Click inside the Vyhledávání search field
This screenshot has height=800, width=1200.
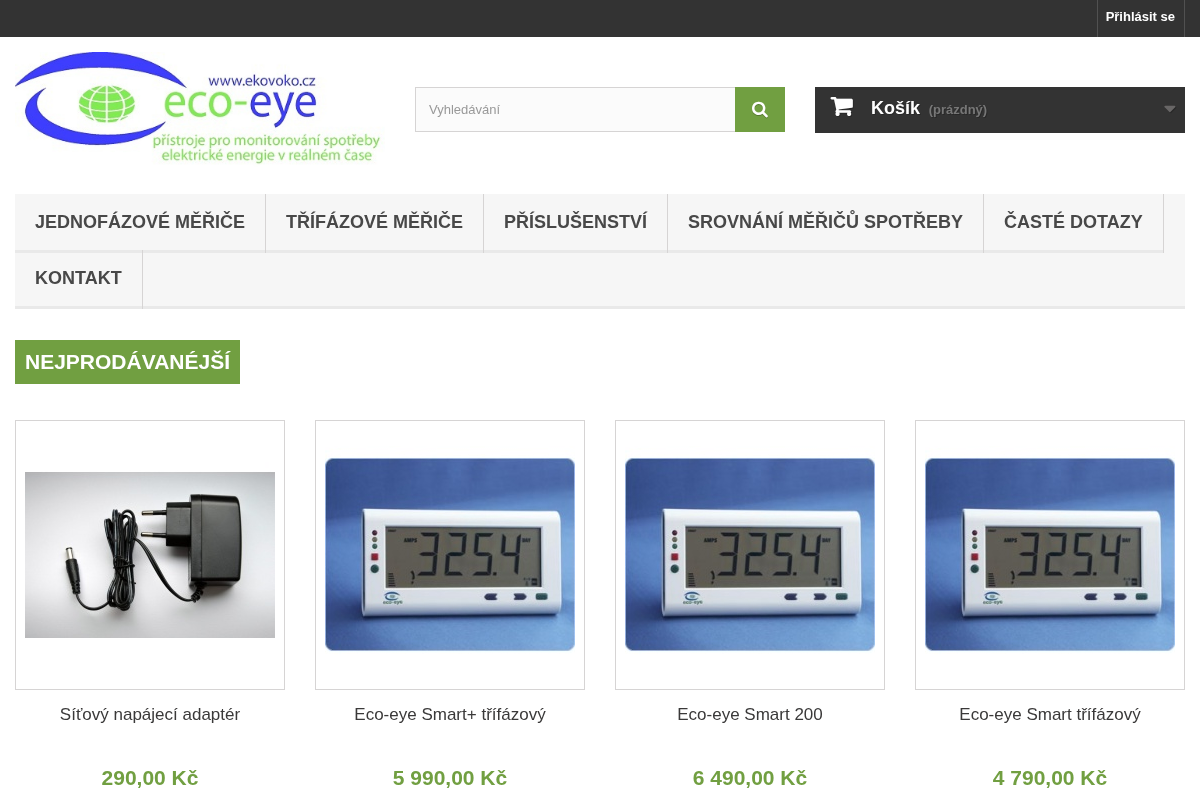[575, 109]
